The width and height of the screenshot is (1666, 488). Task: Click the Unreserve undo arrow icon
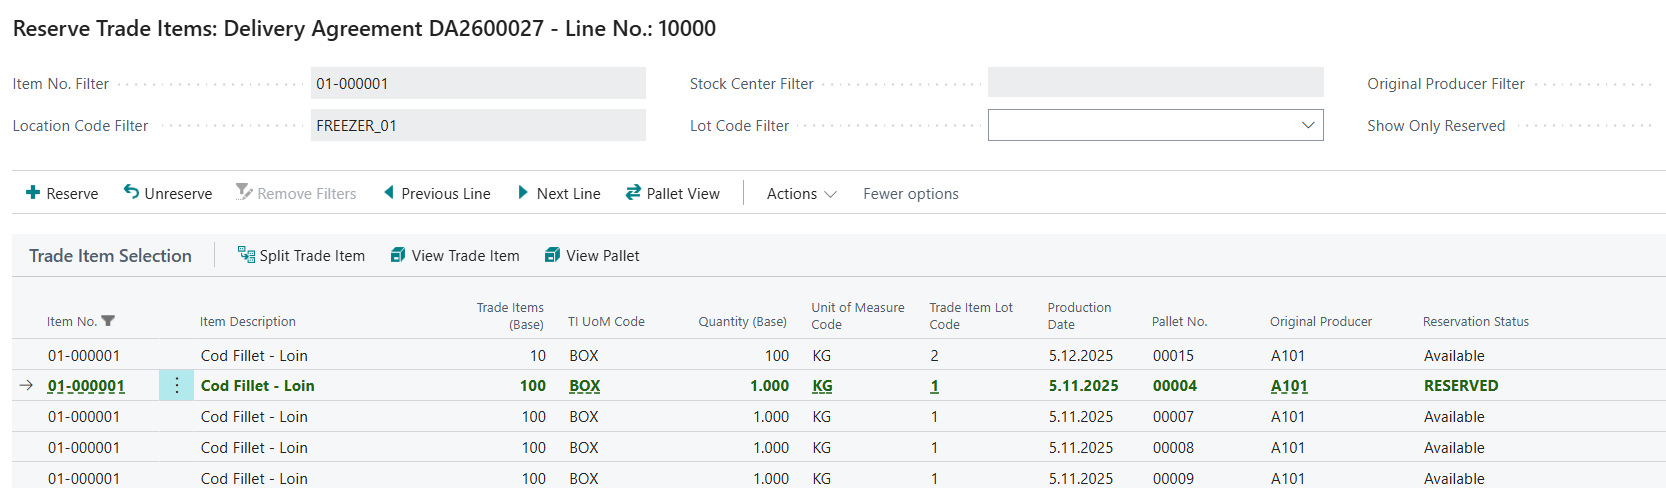tap(131, 192)
